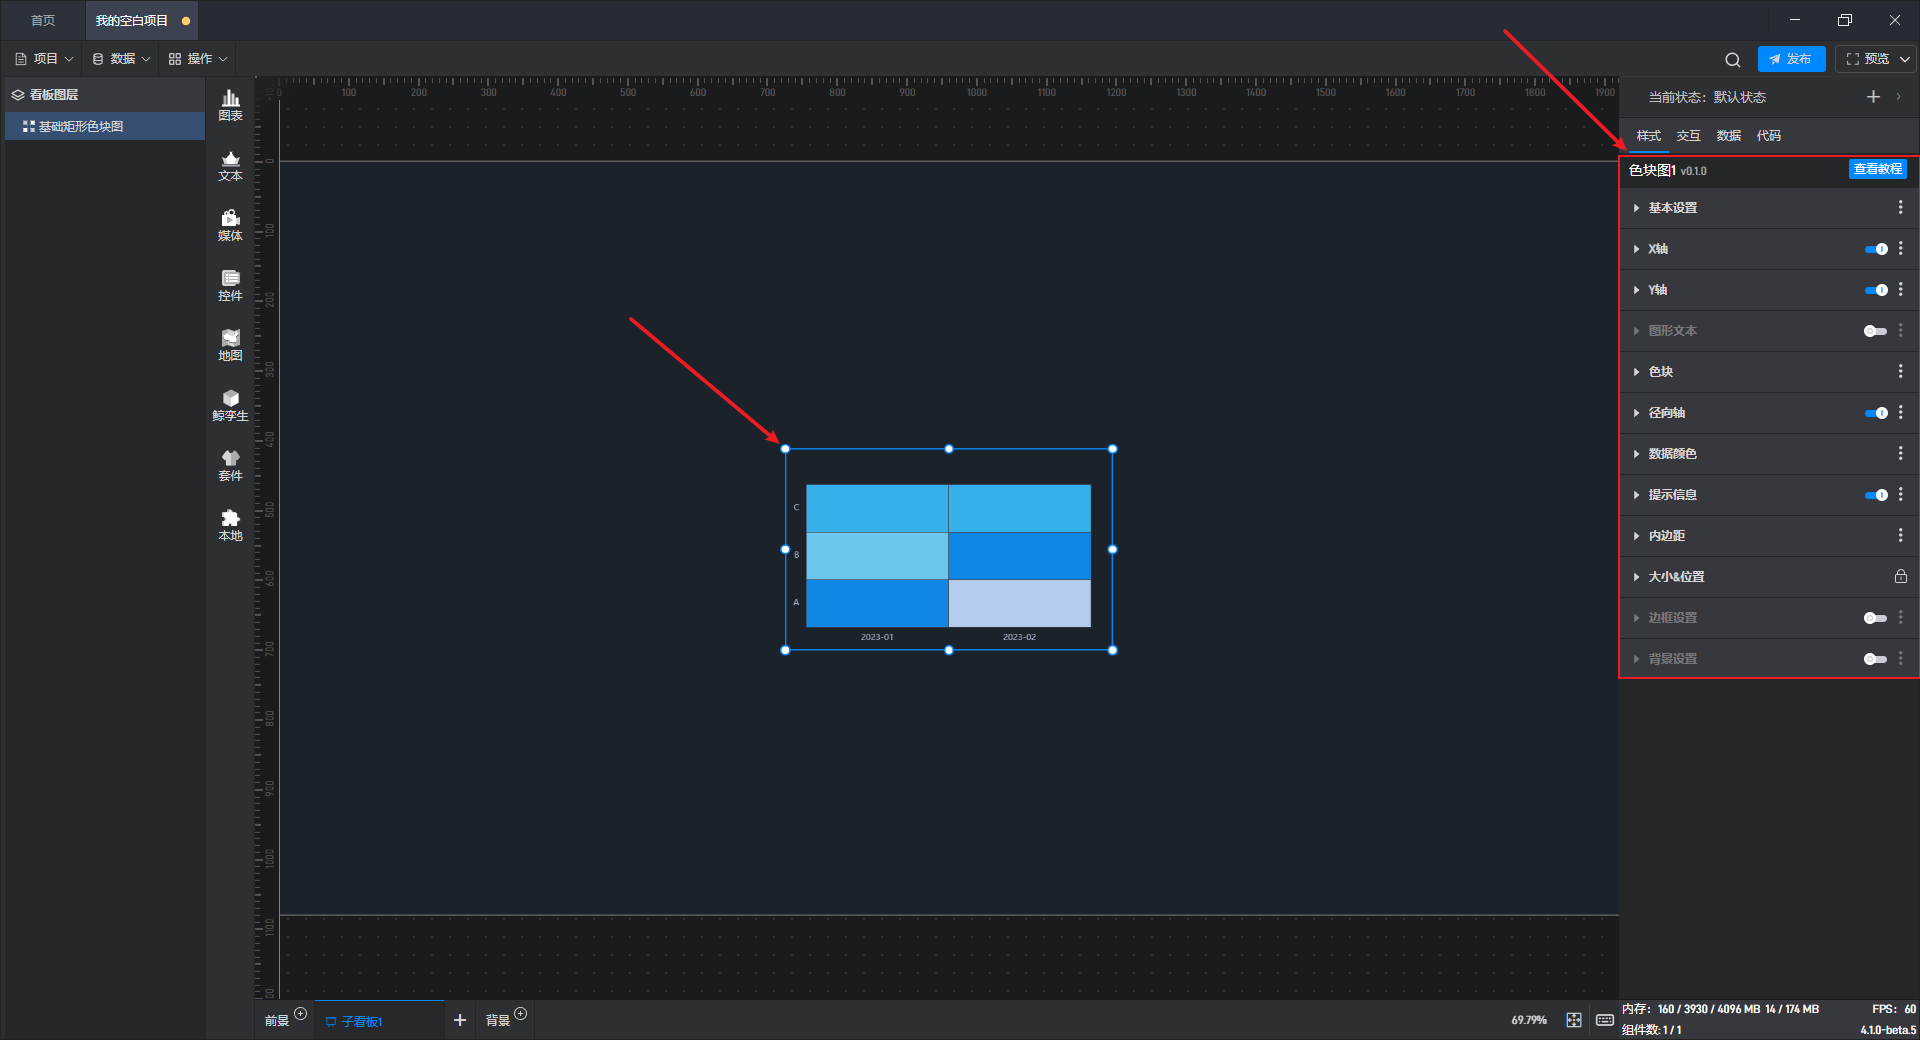Switch to the 交互 tab

click(1688, 136)
